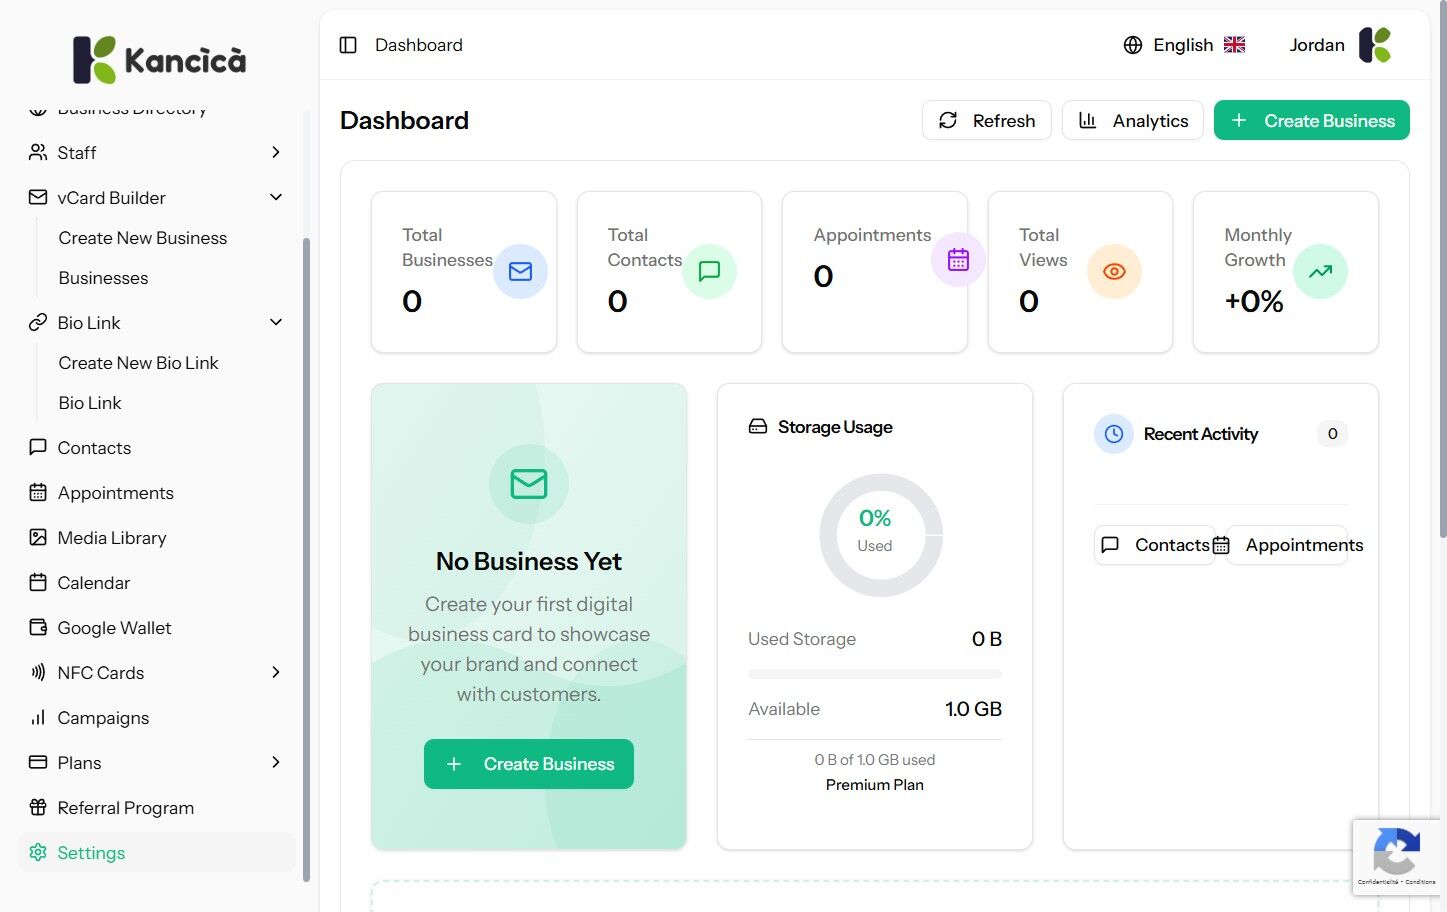Image resolution: width=1447 pixels, height=912 pixels.
Task: Open Campaigns in the sidebar
Action: point(157,717)
